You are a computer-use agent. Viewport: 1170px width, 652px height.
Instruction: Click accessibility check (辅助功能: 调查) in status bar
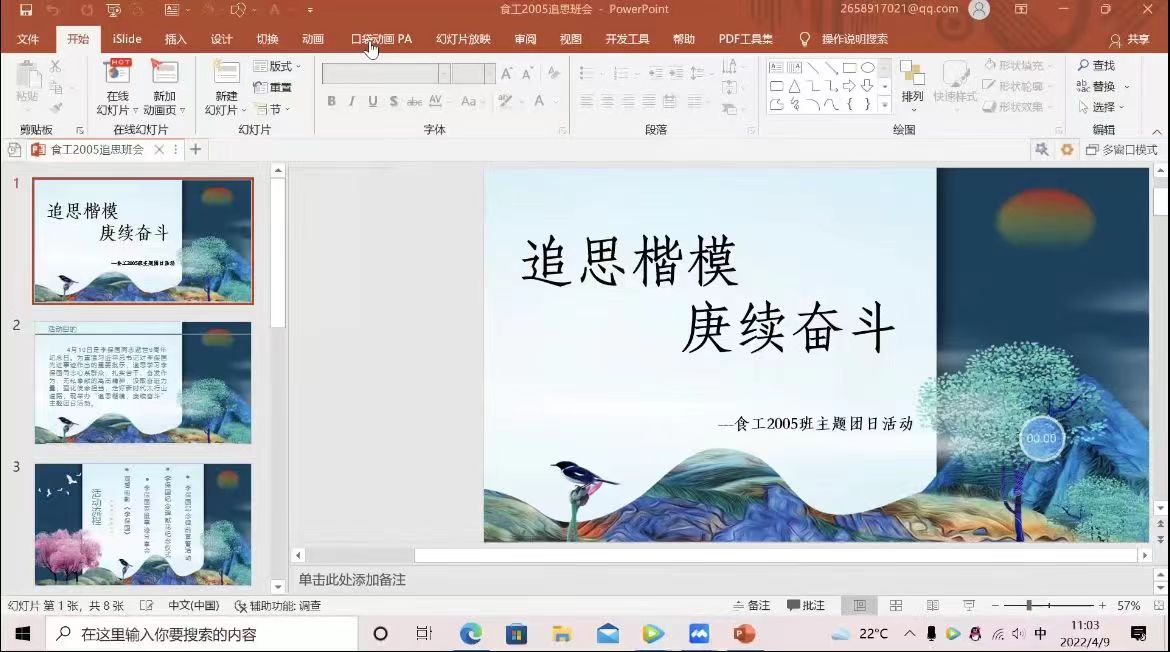tap(278, 606)
